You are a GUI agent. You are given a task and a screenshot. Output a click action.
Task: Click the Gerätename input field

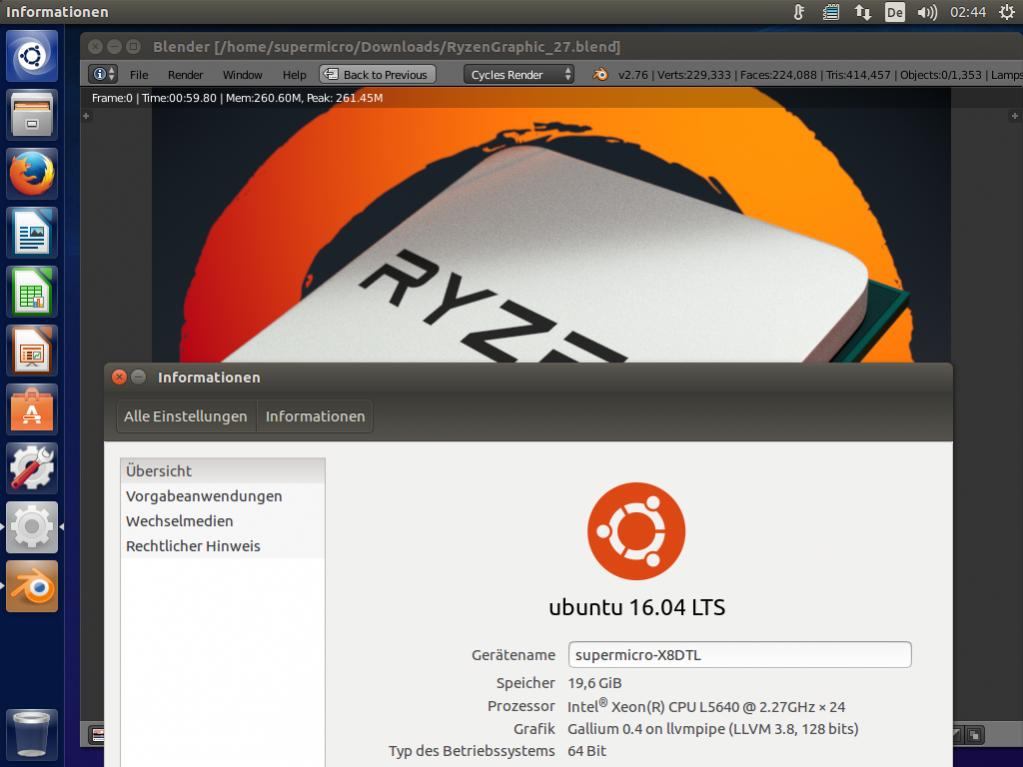(739, 654)
